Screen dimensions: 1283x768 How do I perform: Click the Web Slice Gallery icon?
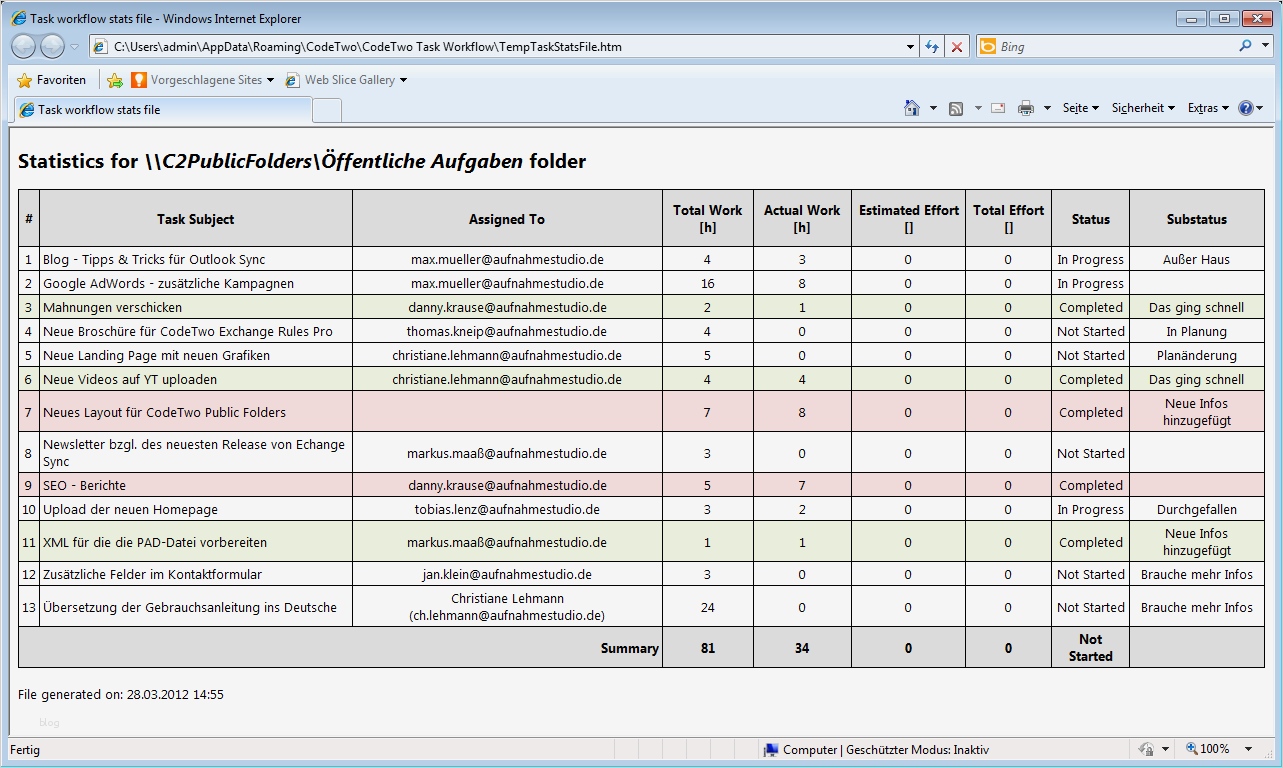click(291, 80)
